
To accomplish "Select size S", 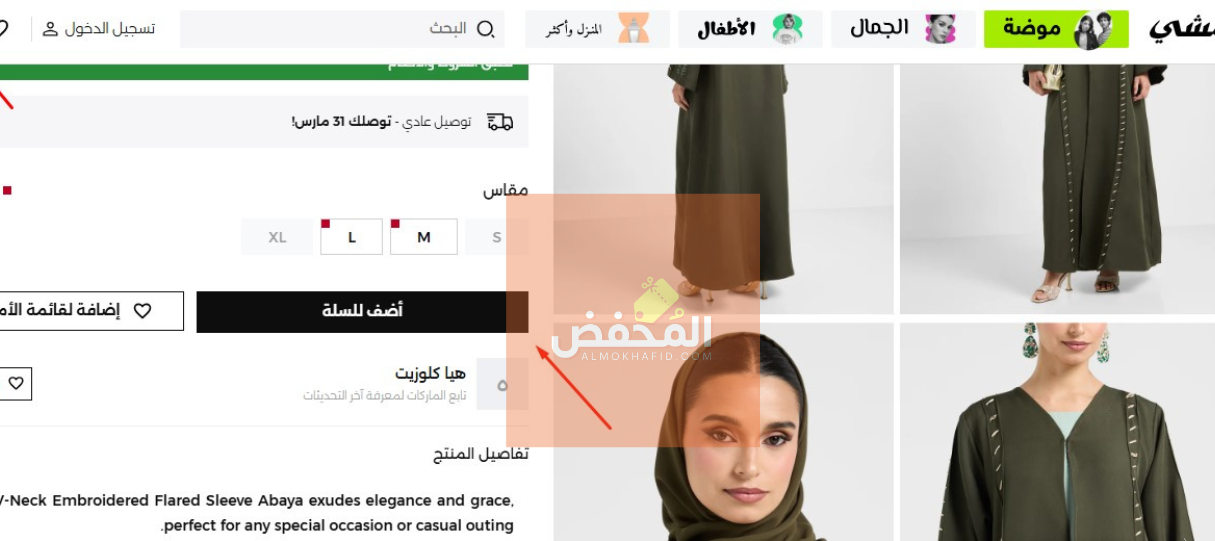I will (x=497, y=237).
